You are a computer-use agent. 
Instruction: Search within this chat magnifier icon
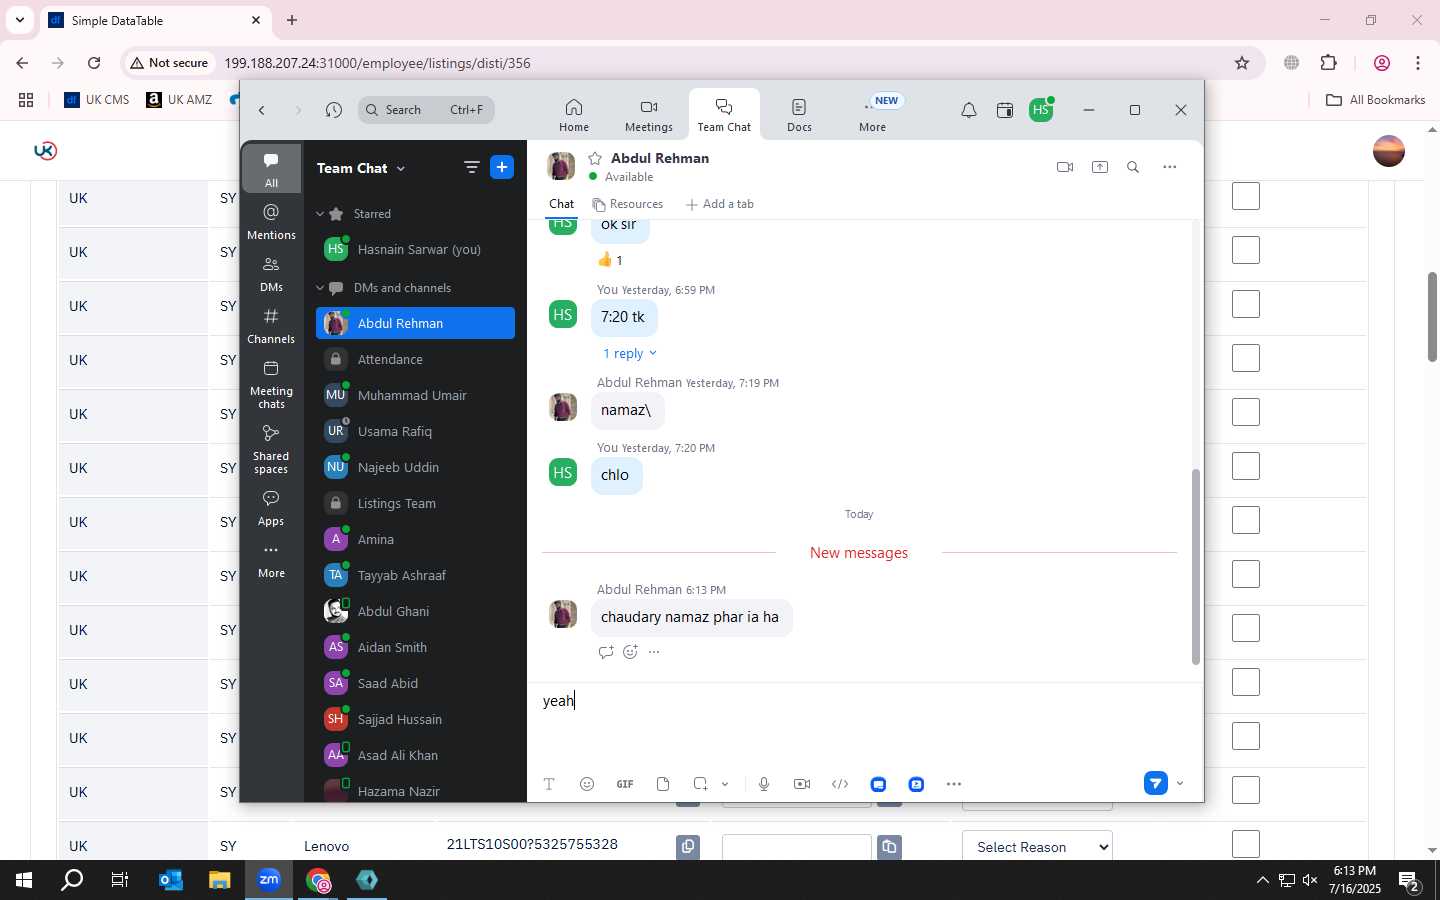click(1133, 167)
